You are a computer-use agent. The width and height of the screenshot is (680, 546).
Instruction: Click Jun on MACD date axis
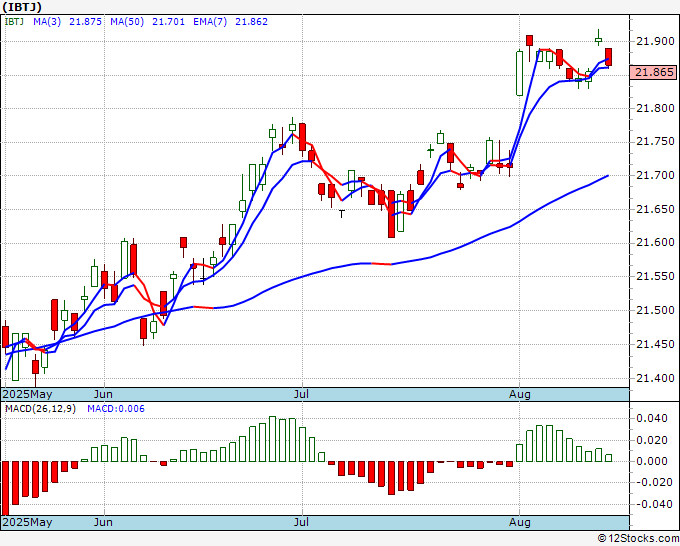click(x=103, y=522)
